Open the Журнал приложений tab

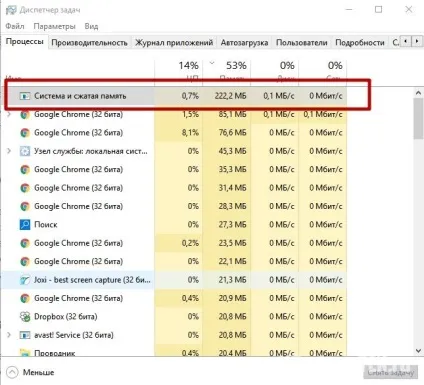[174, 43]
